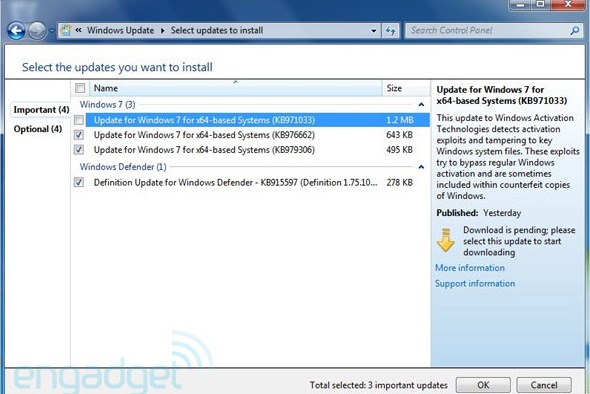Select the KB971033 update row
This screenshot has width=590, height=394.
pyautogui.click(x=257, y=120)
